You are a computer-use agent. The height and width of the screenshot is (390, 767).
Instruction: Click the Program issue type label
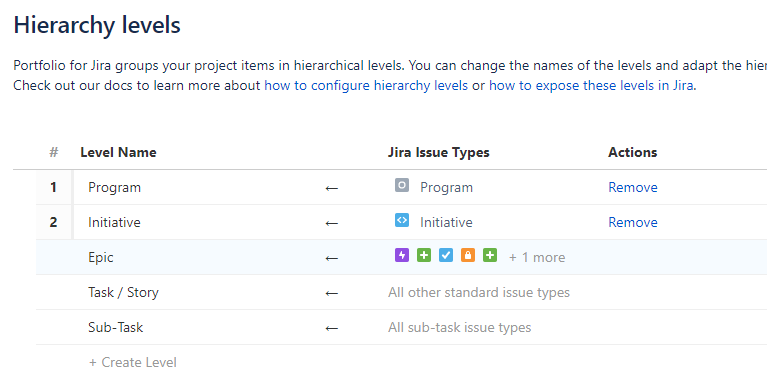coord(446,187)
